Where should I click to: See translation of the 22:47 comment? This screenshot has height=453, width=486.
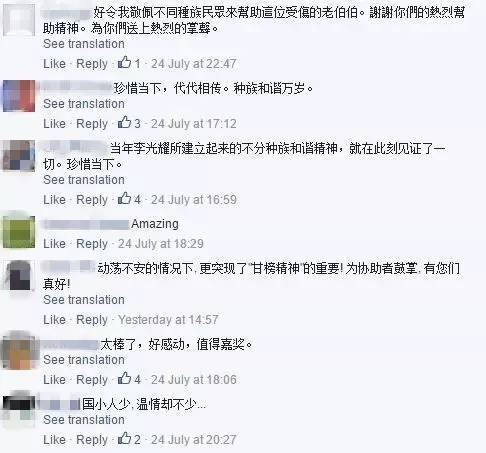(84, 44)
